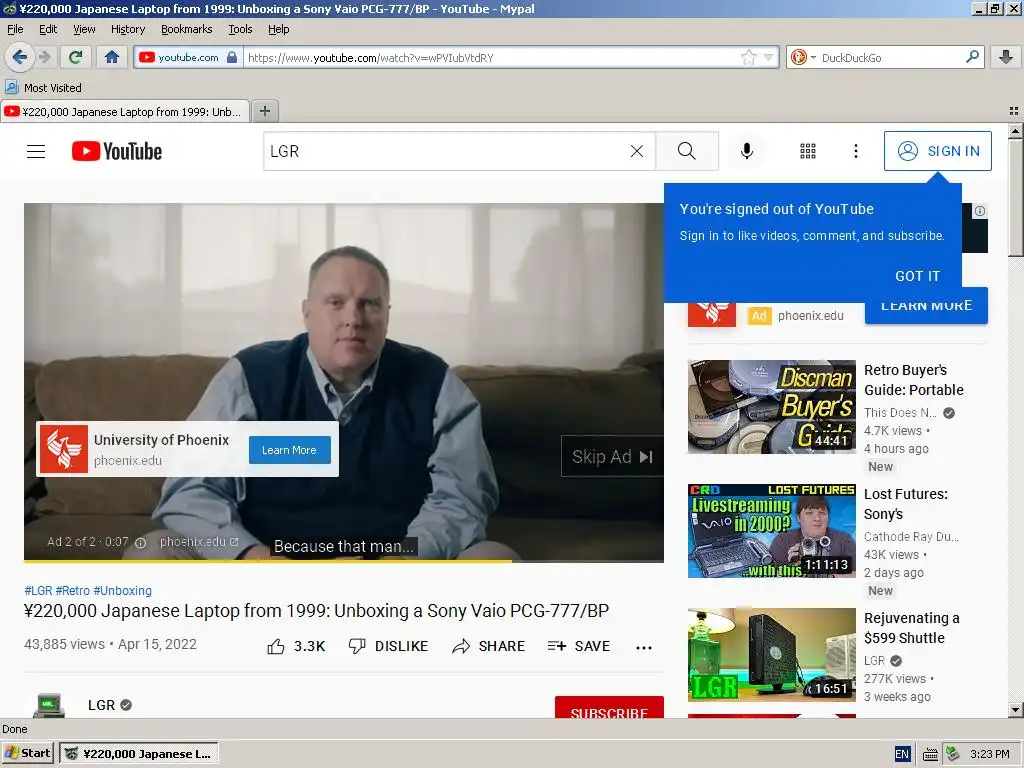Click the EN language indicator in tray
The width and height of the screenshot is (1024, 768).
[x=902, y=754]
